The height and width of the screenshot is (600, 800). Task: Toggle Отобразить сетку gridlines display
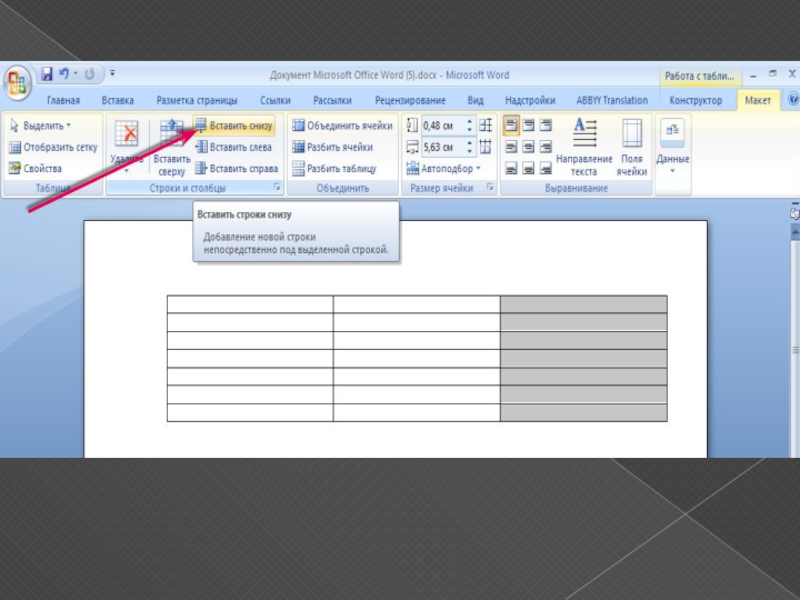(53, 147)
